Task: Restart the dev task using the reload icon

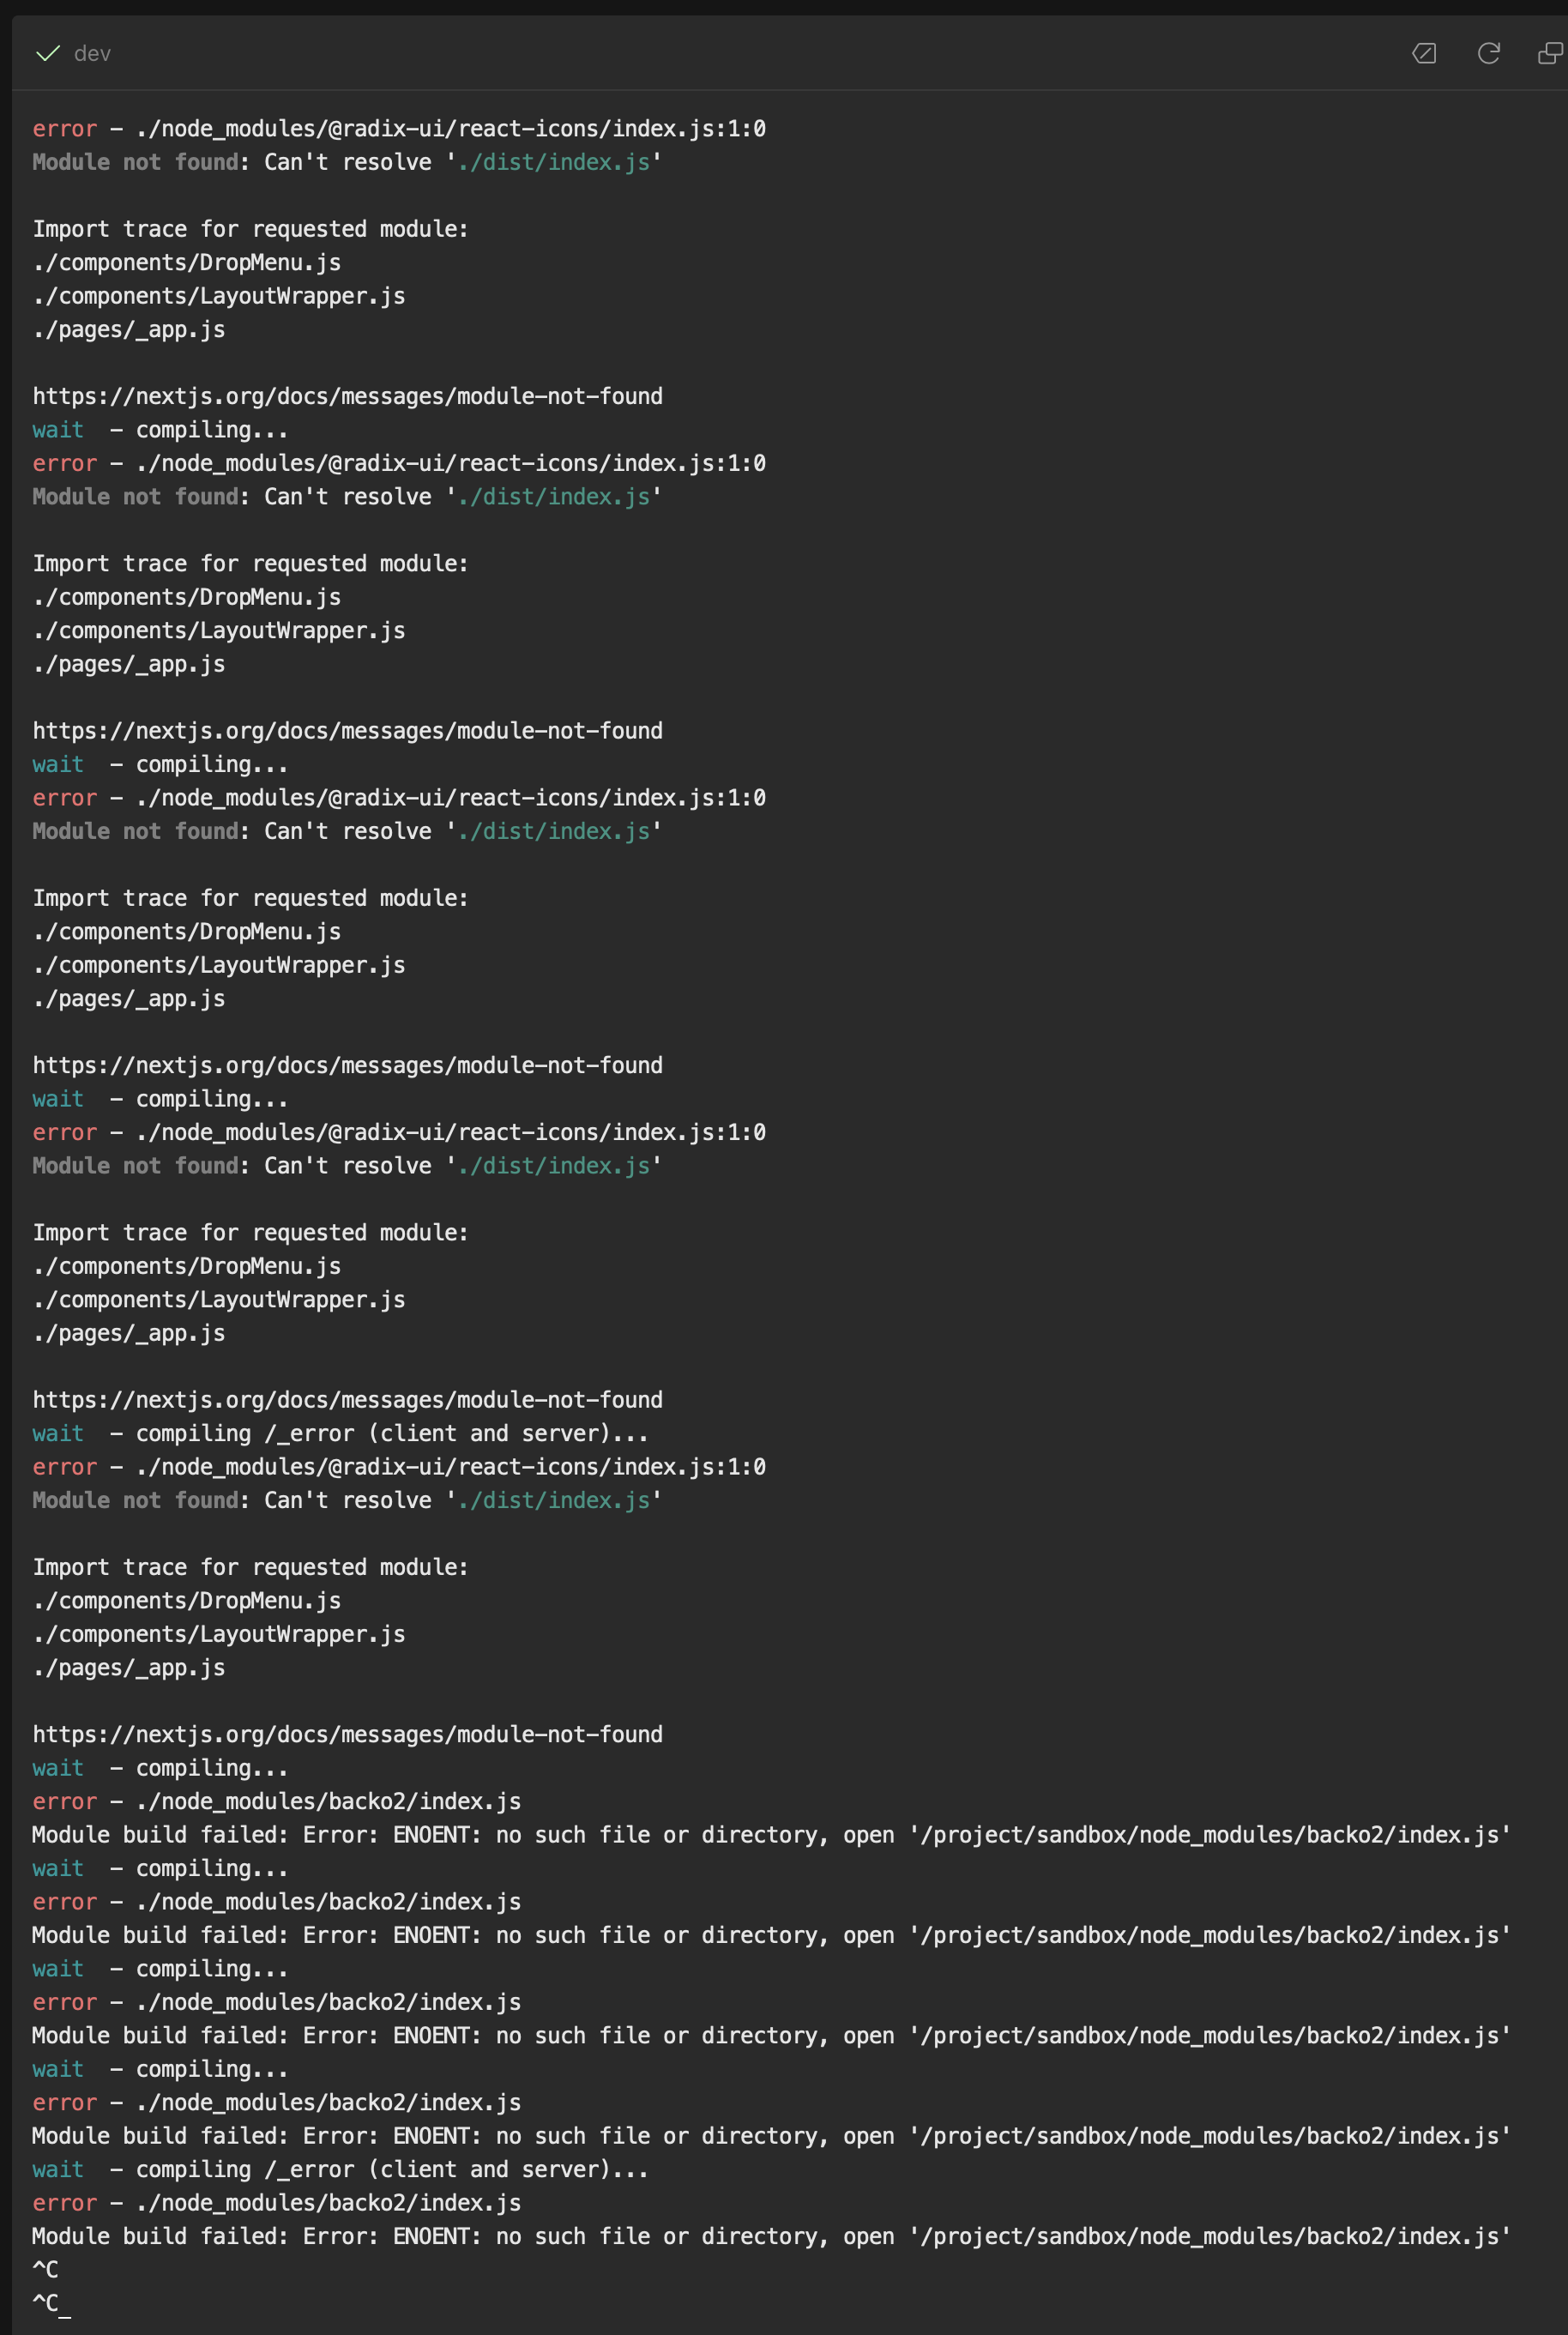Action: click(x=1489, y=53)
